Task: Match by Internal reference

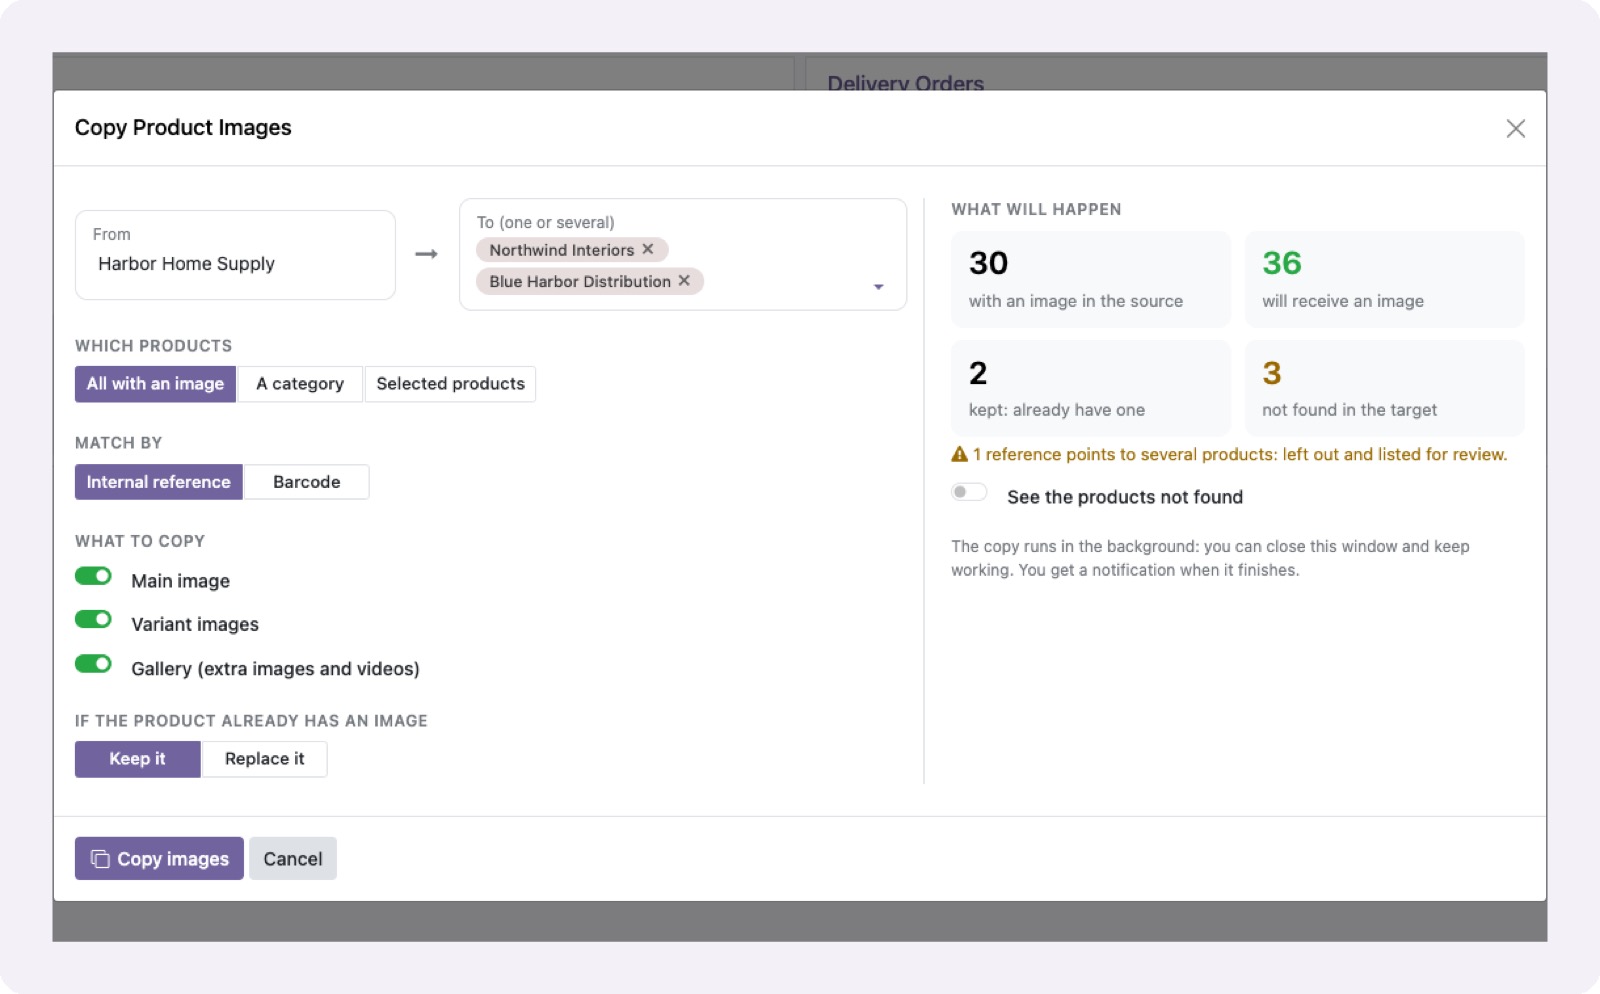Action: (x=159, y=482)
